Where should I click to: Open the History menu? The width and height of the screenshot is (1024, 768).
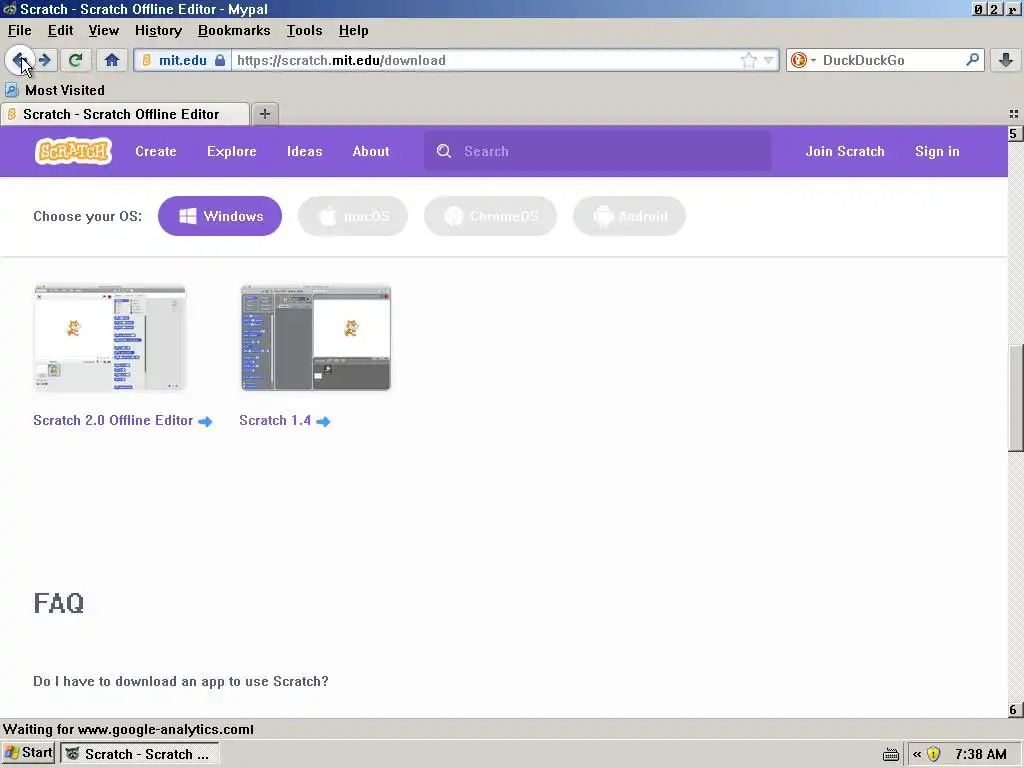pos(158,30)
